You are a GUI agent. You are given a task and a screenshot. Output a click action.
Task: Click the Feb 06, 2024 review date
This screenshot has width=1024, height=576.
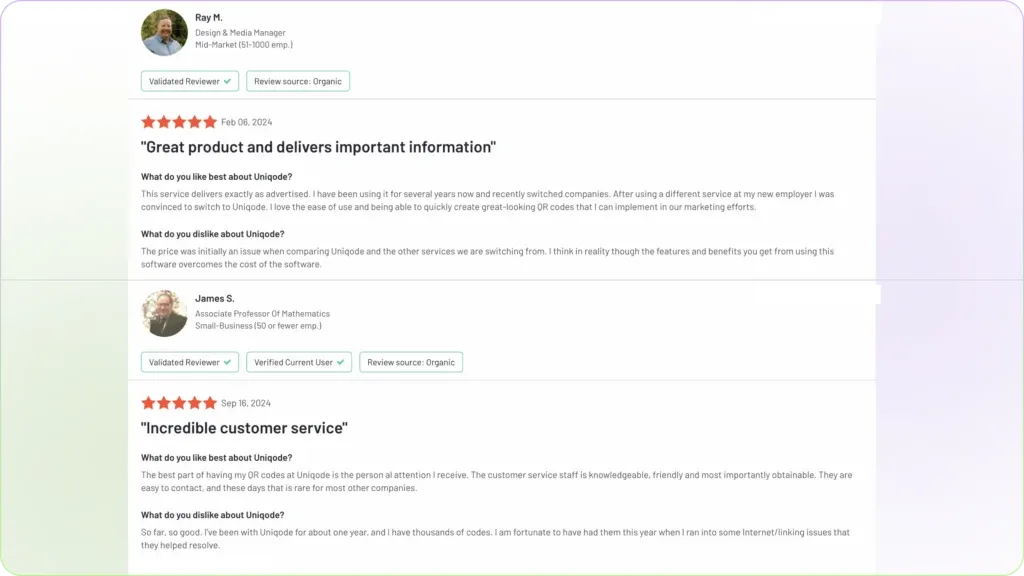(246, 122)
